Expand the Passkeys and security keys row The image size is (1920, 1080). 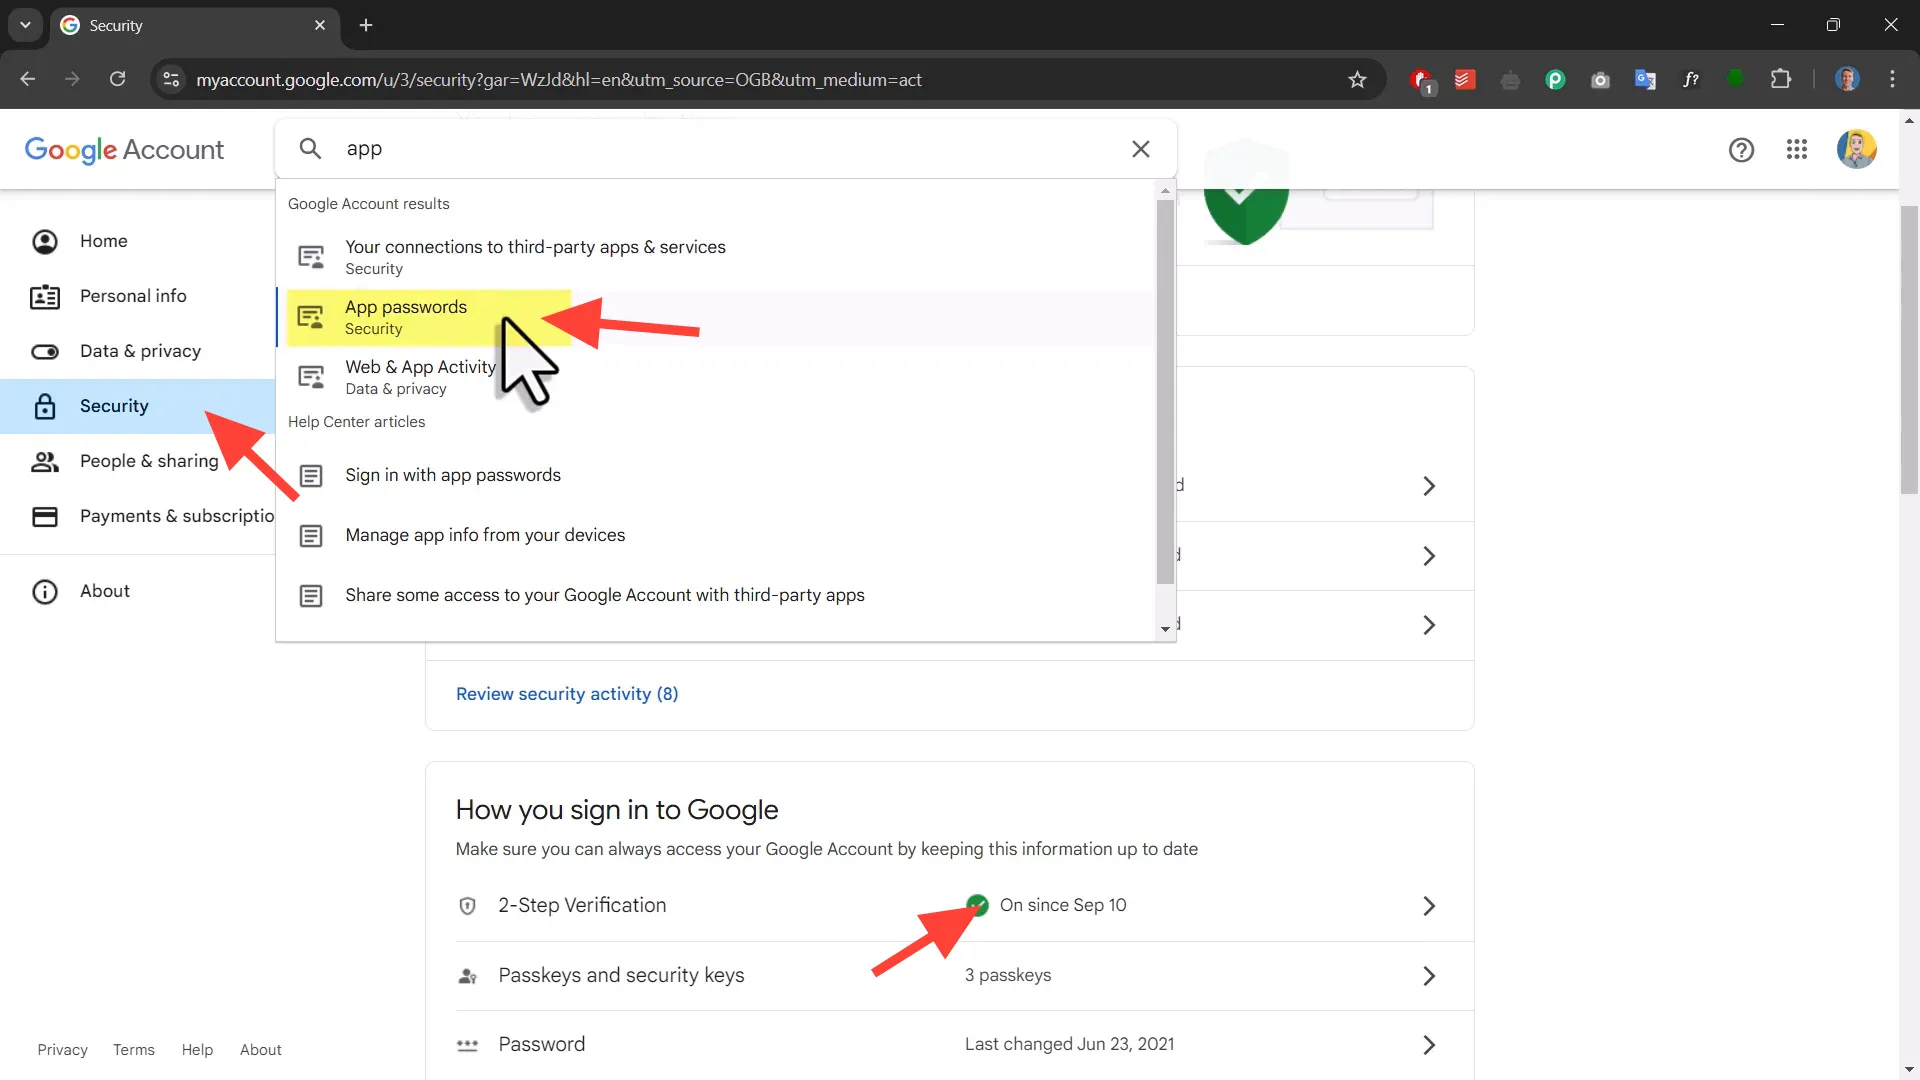click(1429, 975)
